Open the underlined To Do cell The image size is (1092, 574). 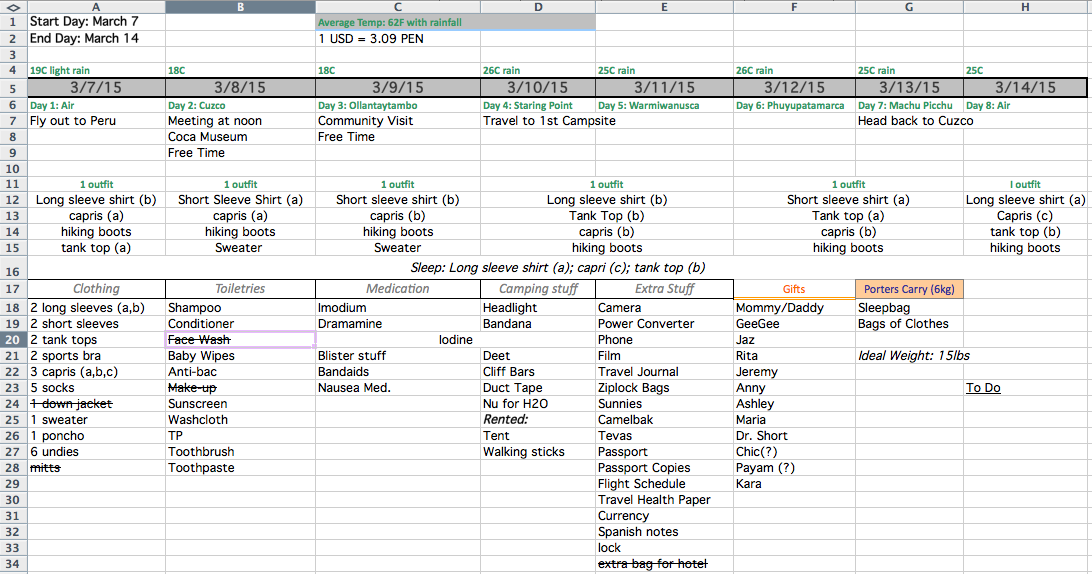coord(983,388)
